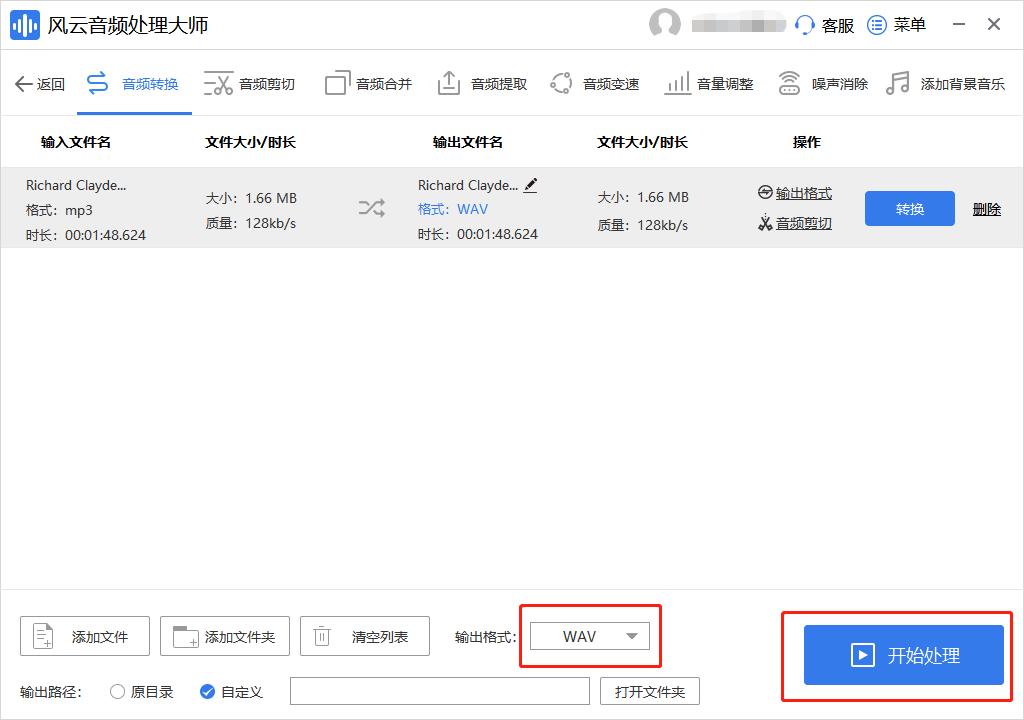Open the WAV output format dropdown

(x=589, y=635)
